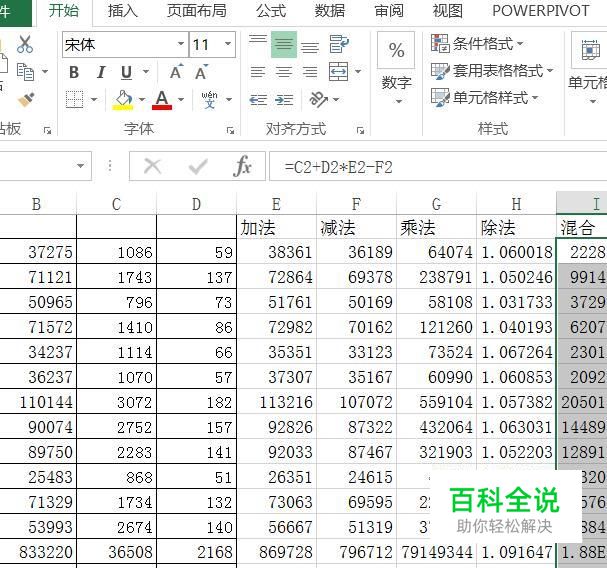Toggle underline formatting
607x568 pixels.
(x=127, y=72)
